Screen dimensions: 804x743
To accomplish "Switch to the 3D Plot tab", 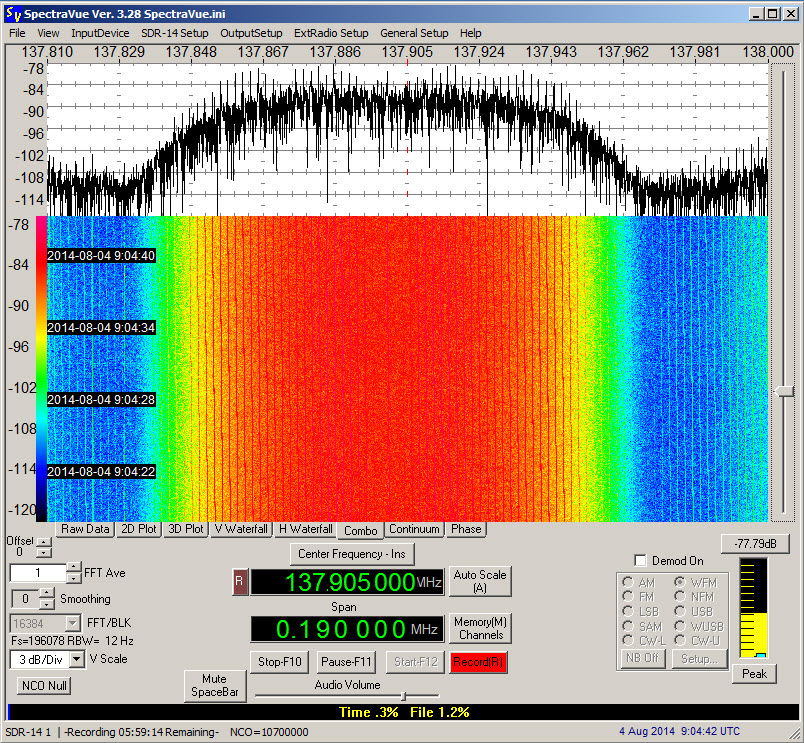I will pyautogui.click(x=186, y=529).
